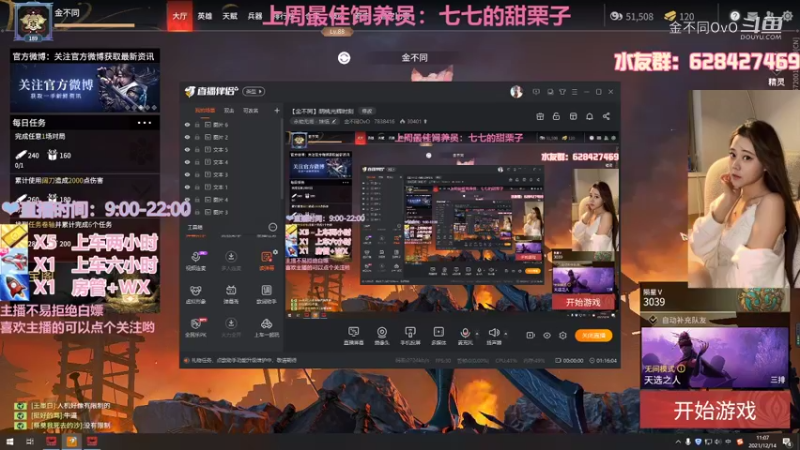Open the 上车一起玩 tool
Image resolution: width=800 pixels, height=450 pixels.
(266, 324)
